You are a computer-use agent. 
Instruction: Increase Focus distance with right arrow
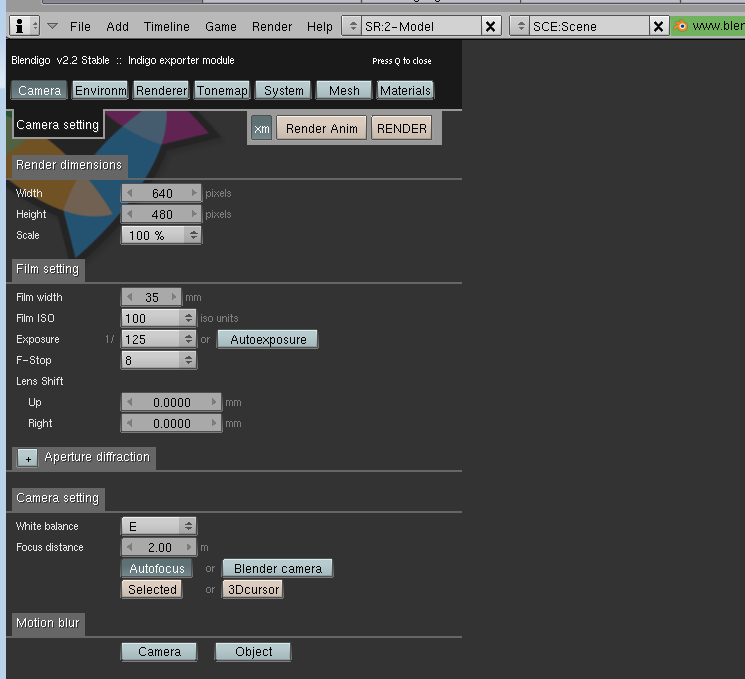pyautogui.click(x=189, y=547)
